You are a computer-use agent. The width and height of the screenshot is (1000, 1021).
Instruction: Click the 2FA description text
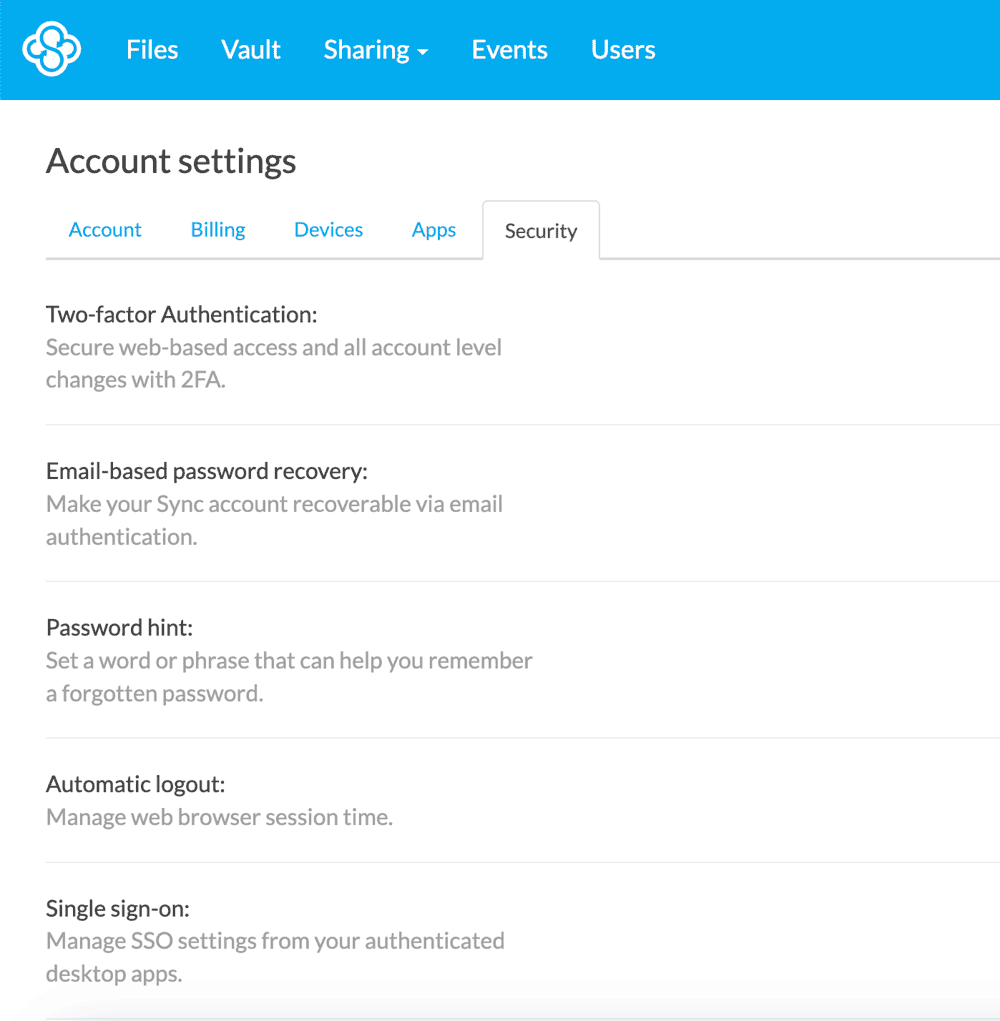click(273, 363)
